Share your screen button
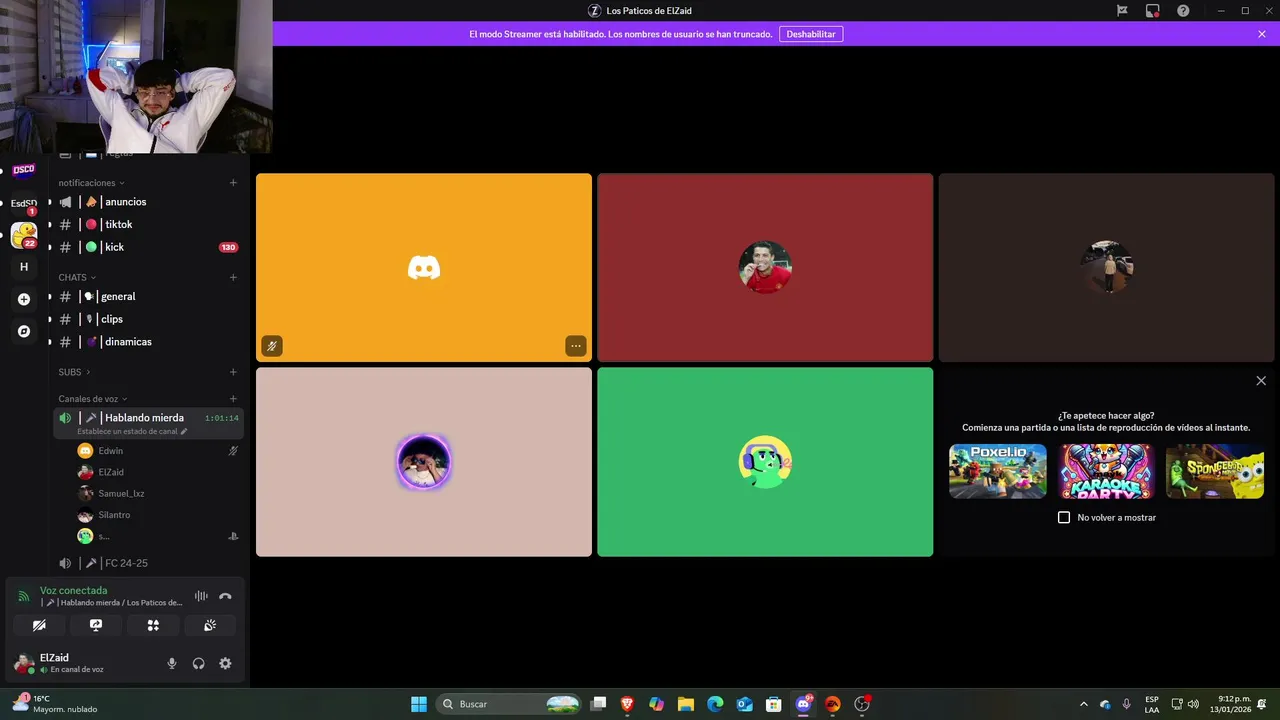The width and height of the screenshot is (1280, 720). (x=96, y=625)
